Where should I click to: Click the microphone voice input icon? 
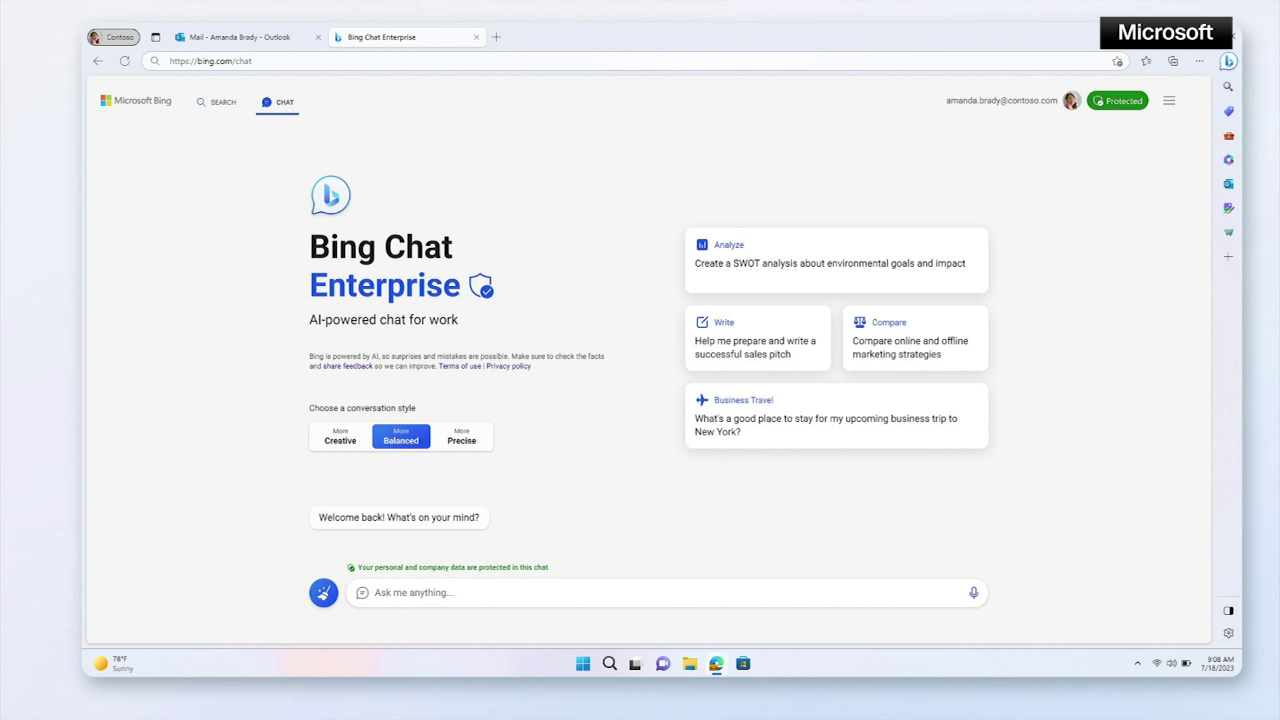(x=973, y=593)
